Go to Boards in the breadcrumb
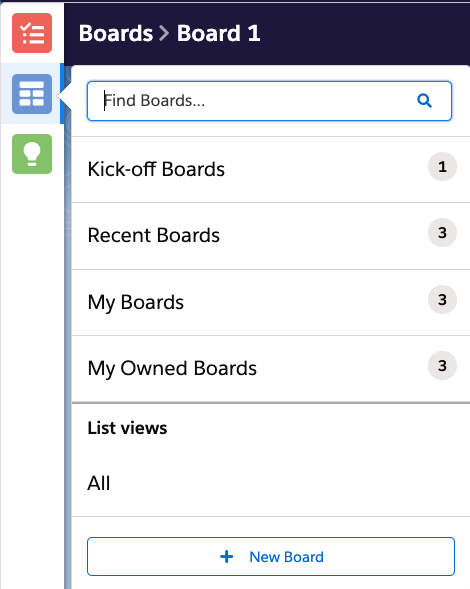 pyautogui.click(x=116, y=33)
